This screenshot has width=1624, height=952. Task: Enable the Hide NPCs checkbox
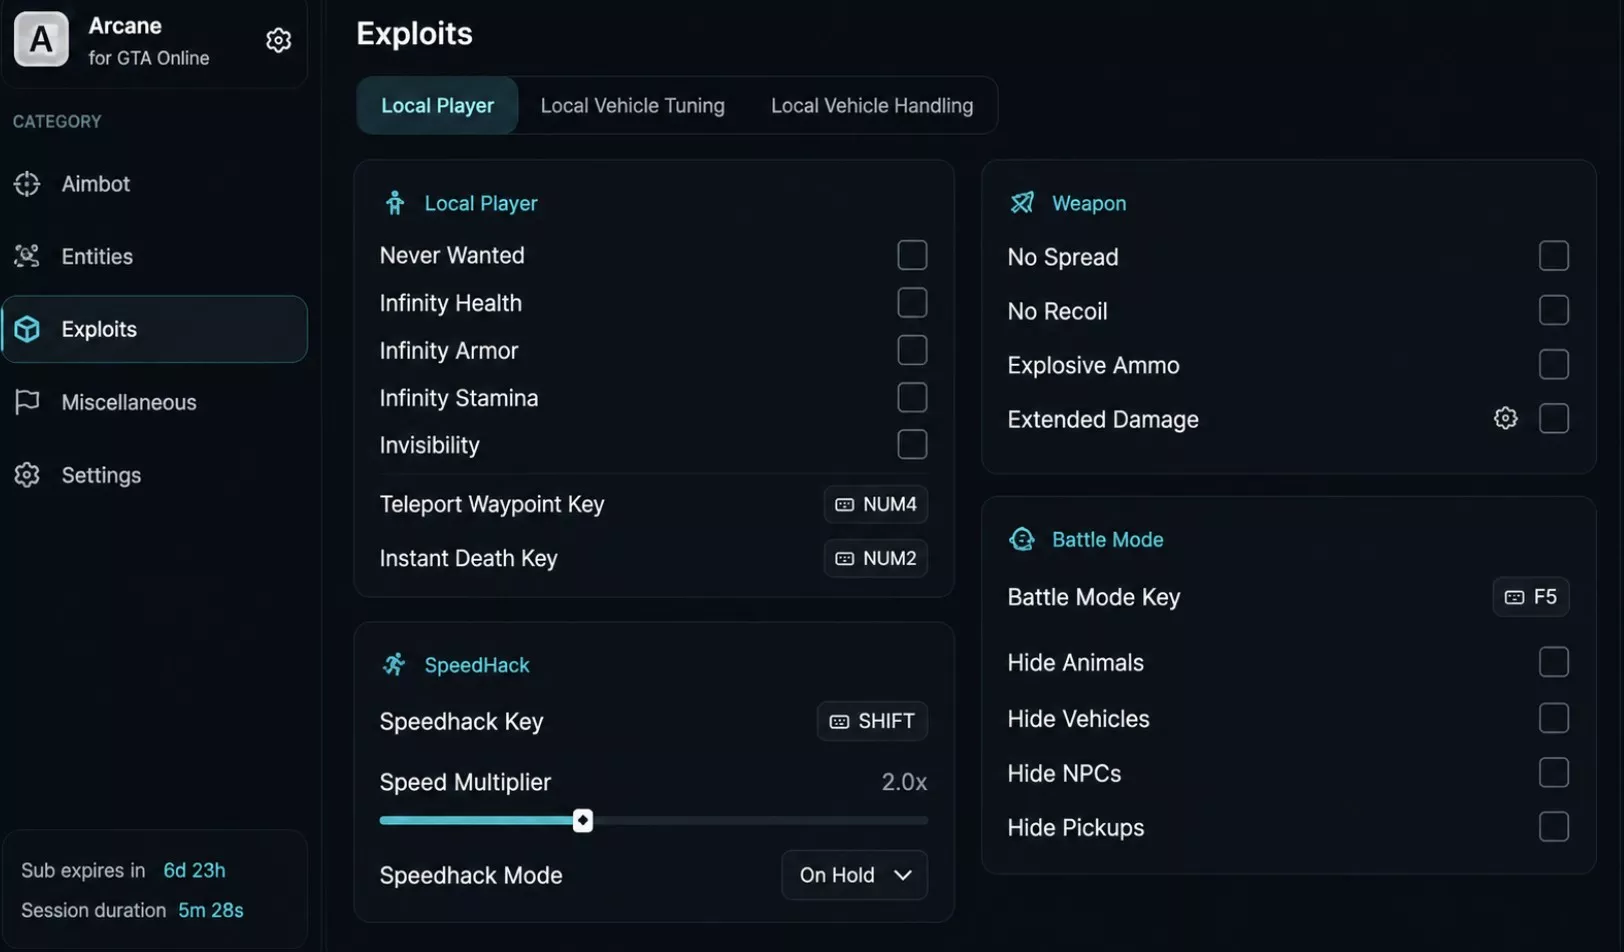pyautogui.click(x=1553, y=772)
